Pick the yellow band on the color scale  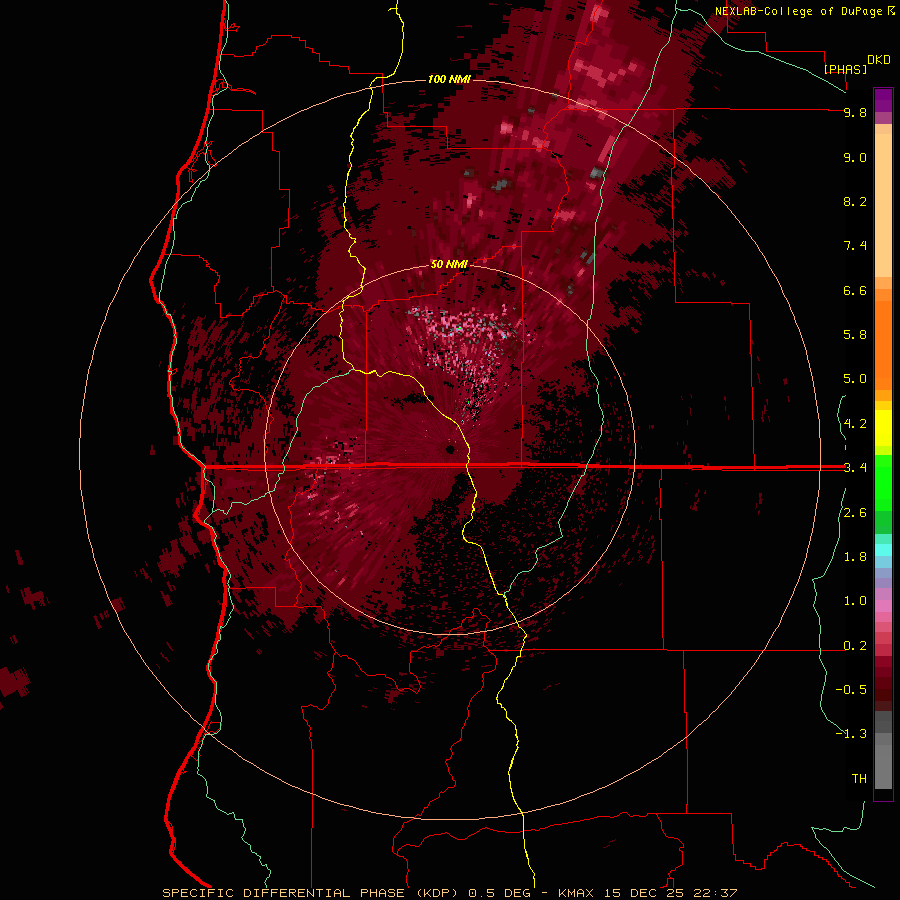tap(883, 428)
